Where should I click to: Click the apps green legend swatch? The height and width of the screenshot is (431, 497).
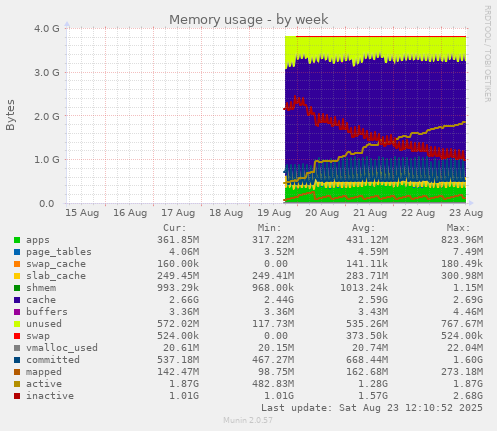(x=17, y=240)
